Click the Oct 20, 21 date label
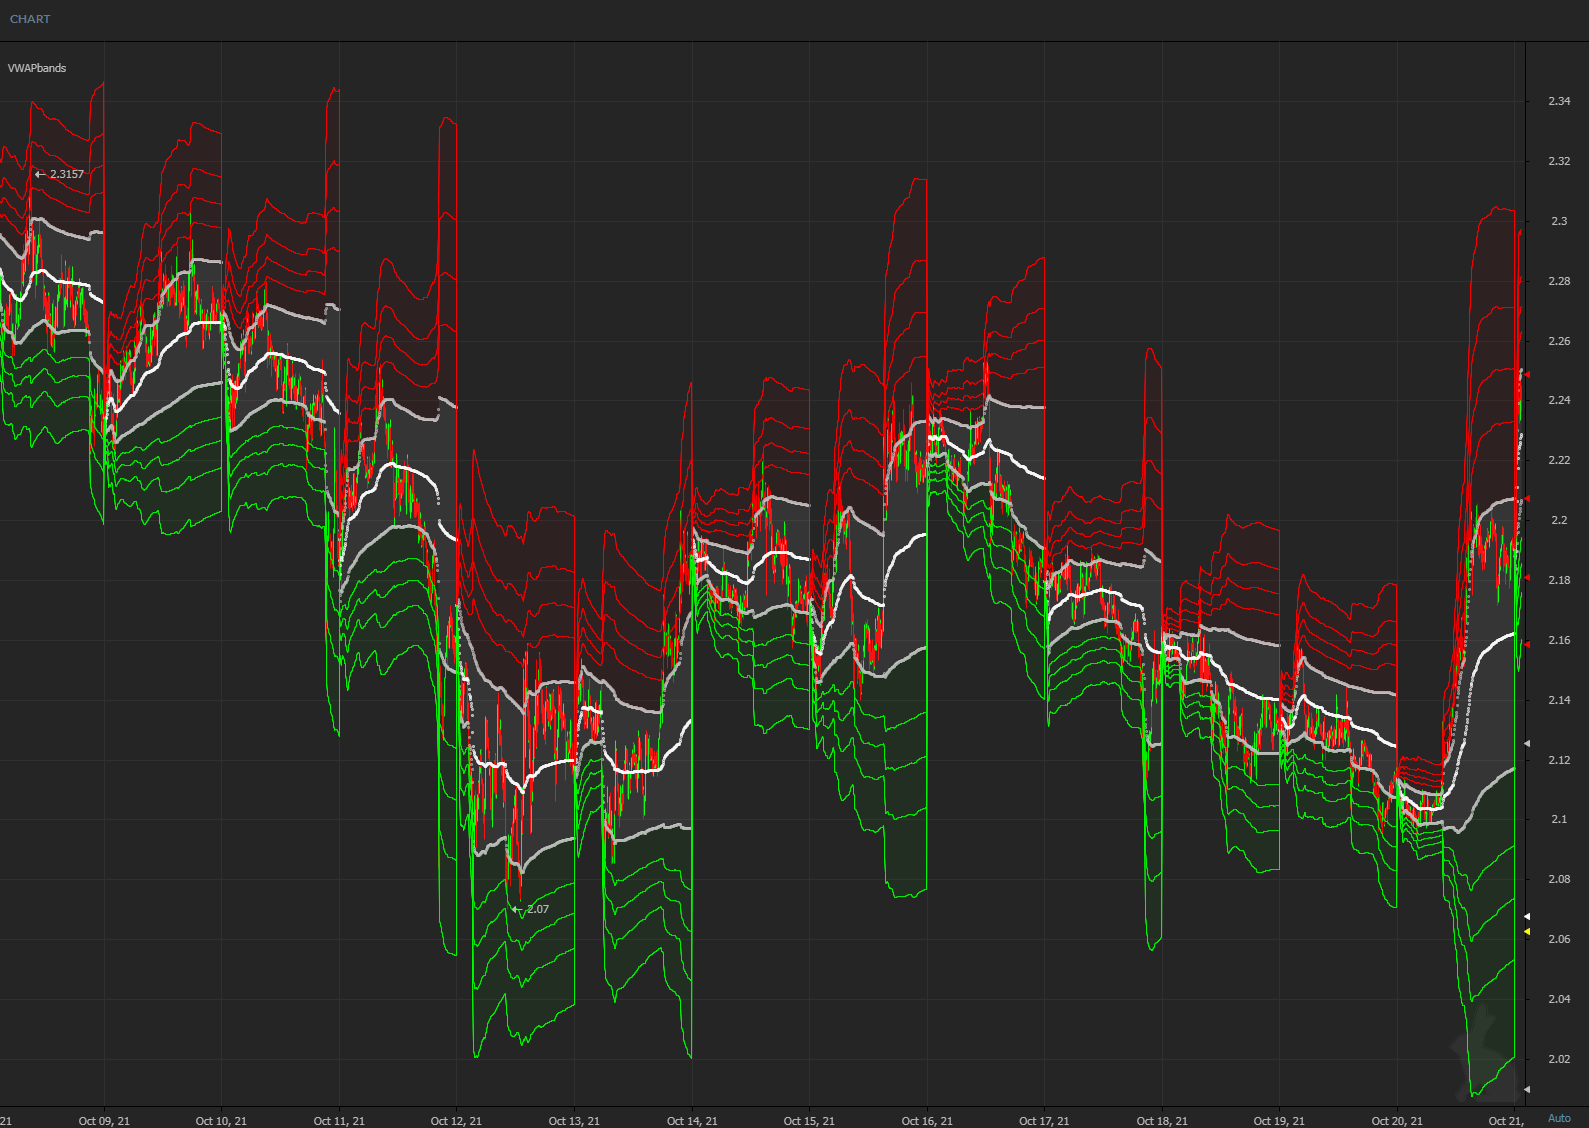This screenshot has width=1589, height=1128. 1397,1121
